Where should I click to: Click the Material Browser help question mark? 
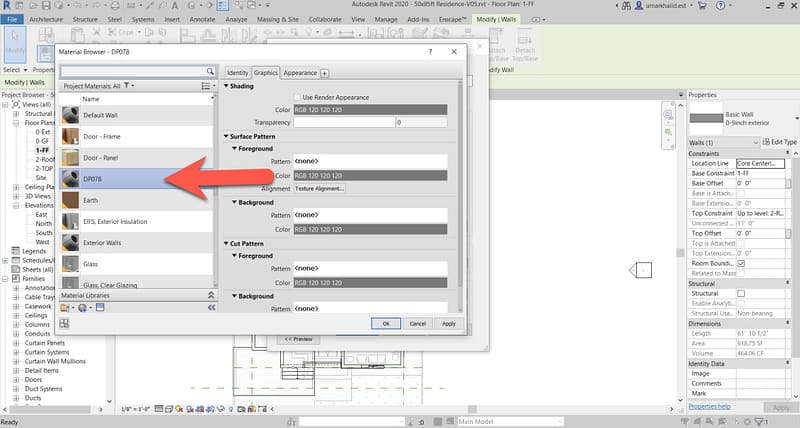coord(430,52)
